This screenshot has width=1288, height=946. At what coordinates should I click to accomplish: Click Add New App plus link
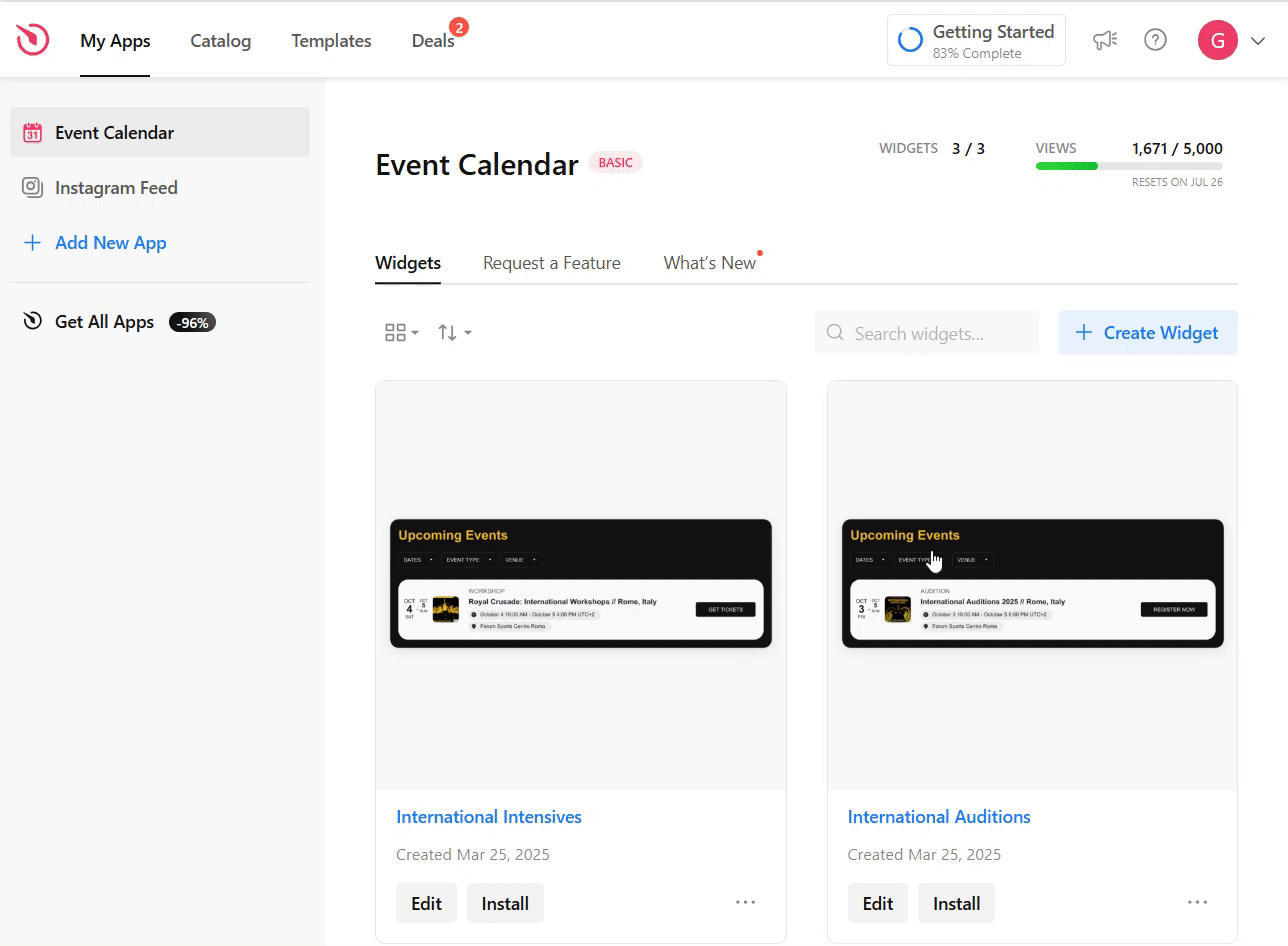point(110,243)
